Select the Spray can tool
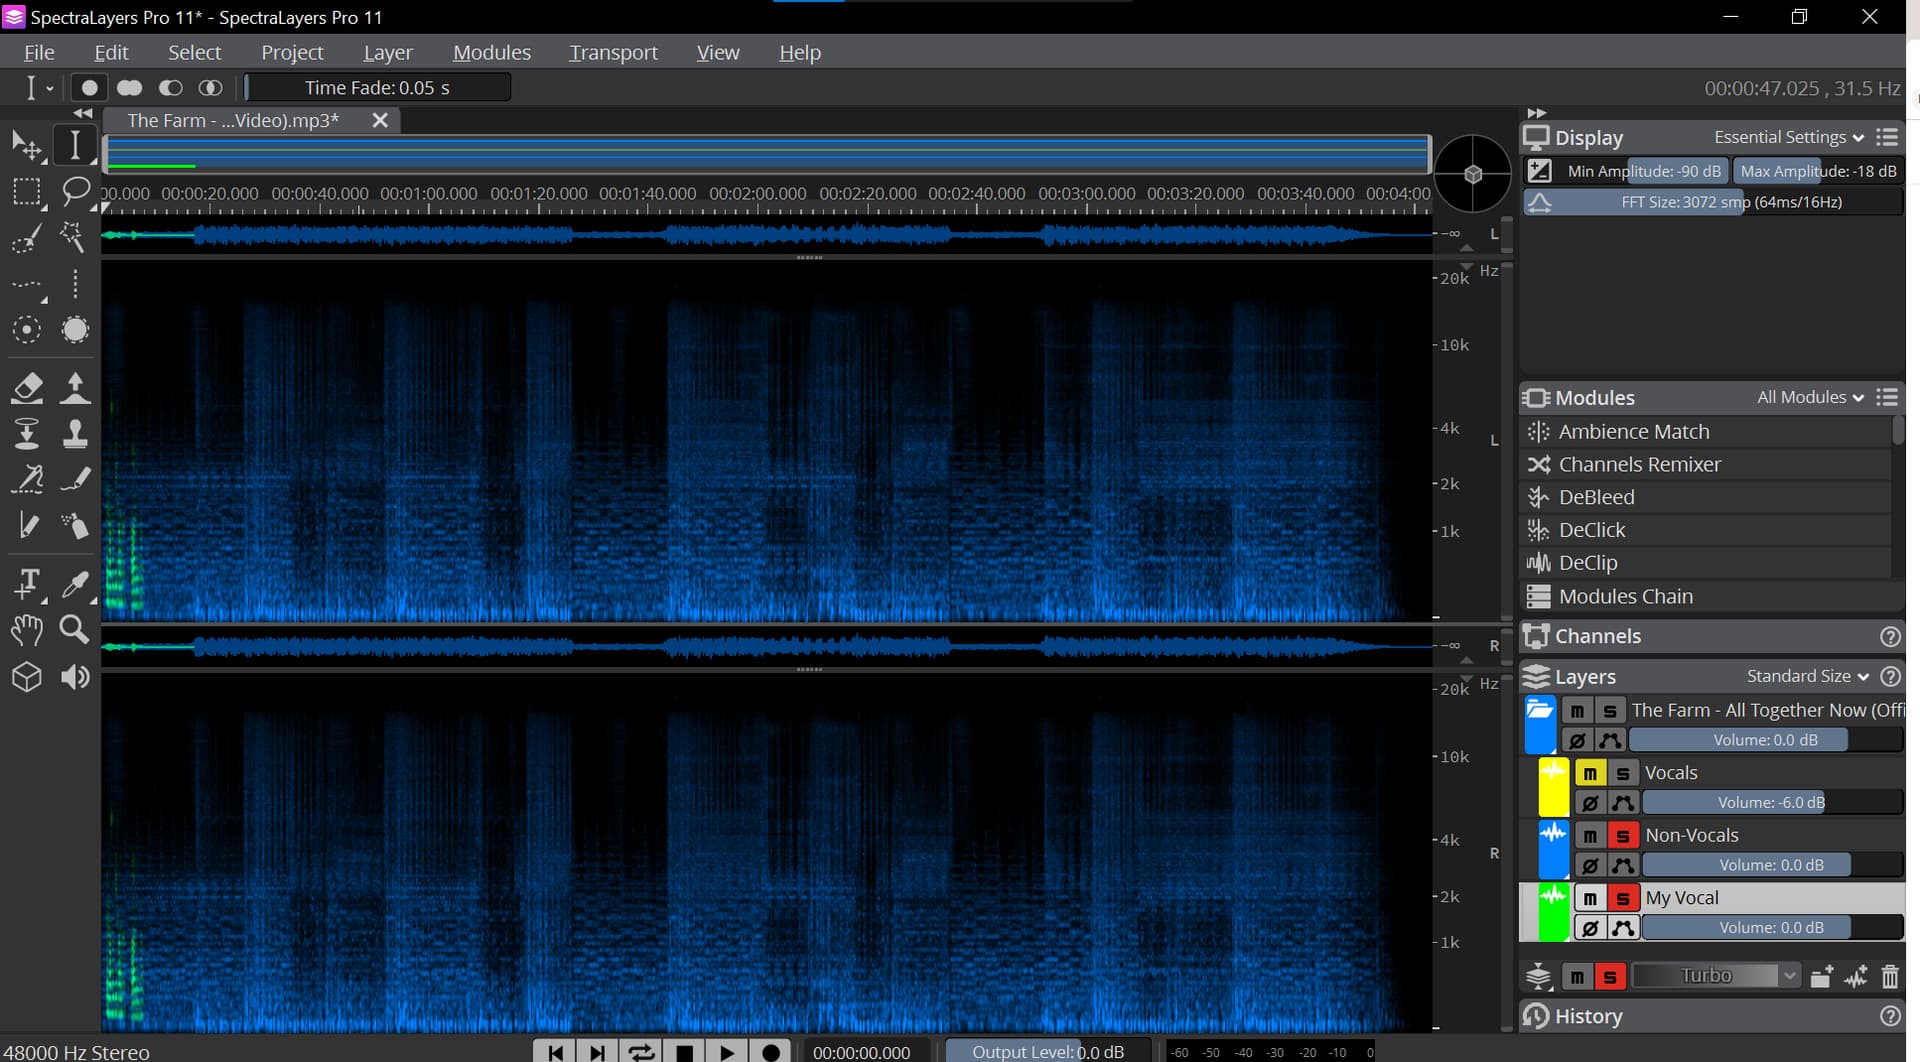Viewport: 1920px width, 1062px height. coord(75,525)
